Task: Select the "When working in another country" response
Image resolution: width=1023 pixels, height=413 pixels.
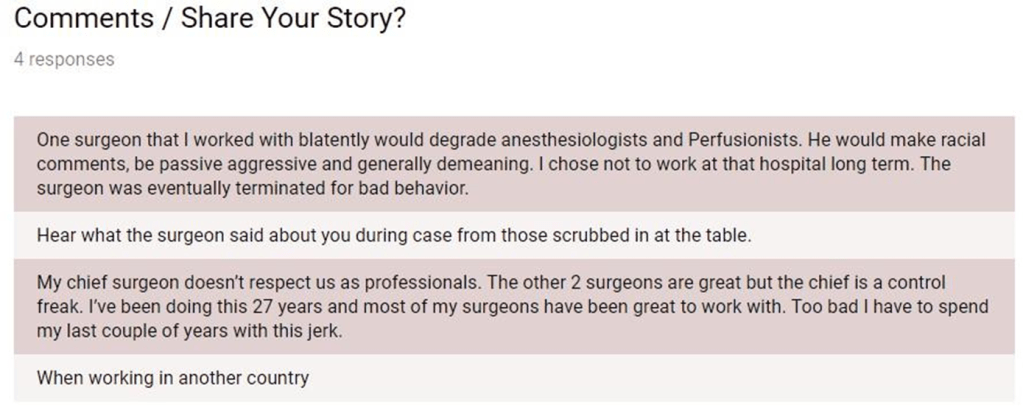Action: coord(172,378)
